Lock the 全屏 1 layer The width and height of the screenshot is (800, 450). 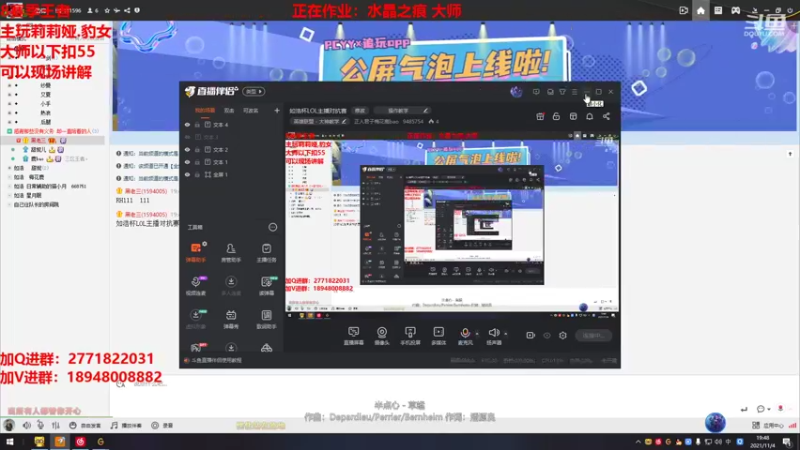coord(197,174)
